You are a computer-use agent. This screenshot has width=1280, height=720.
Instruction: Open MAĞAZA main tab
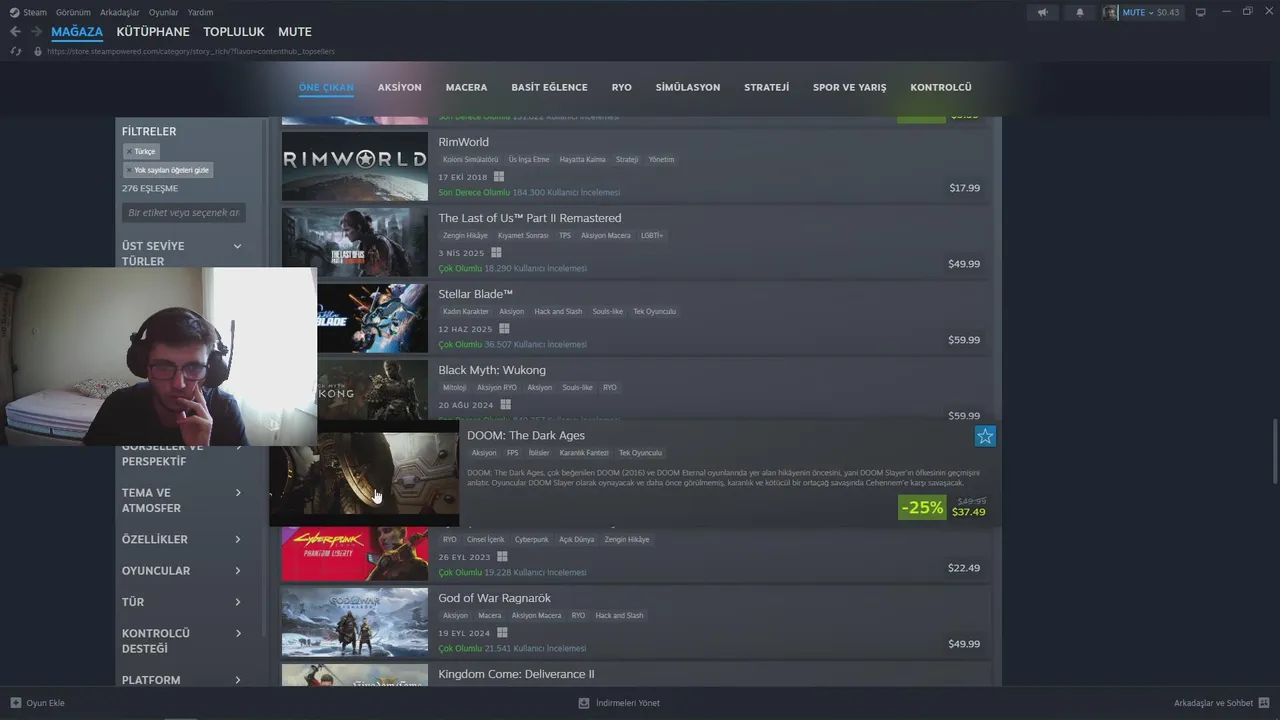77,32
